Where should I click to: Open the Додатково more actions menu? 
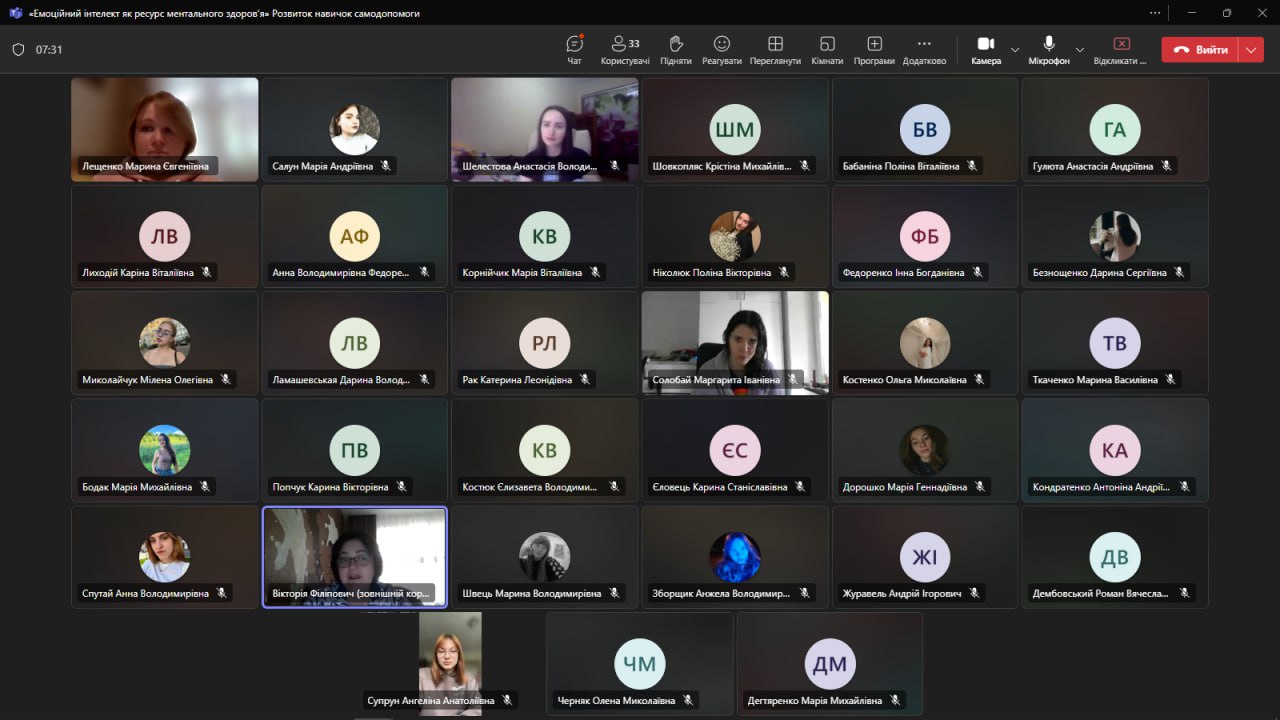pos(924,49)
